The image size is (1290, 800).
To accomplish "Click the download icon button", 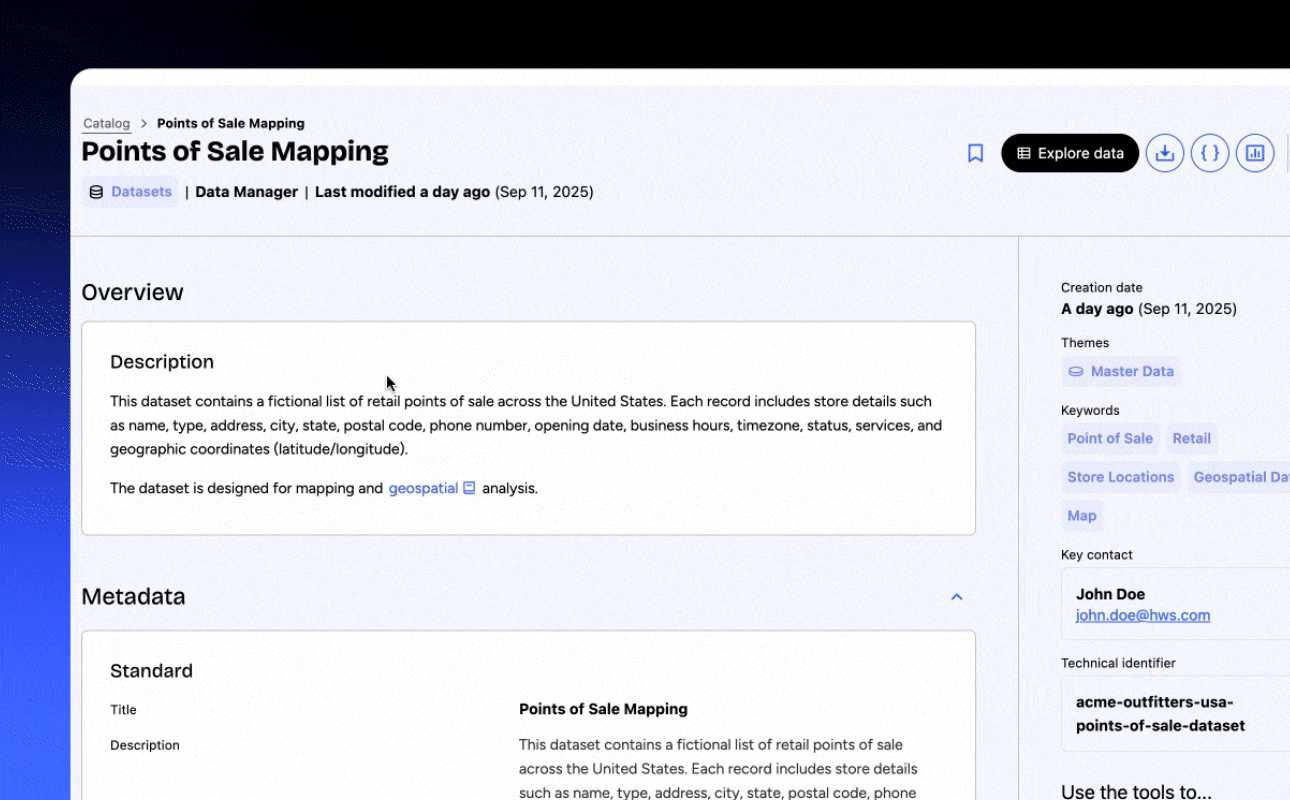I will [1164, 153].
